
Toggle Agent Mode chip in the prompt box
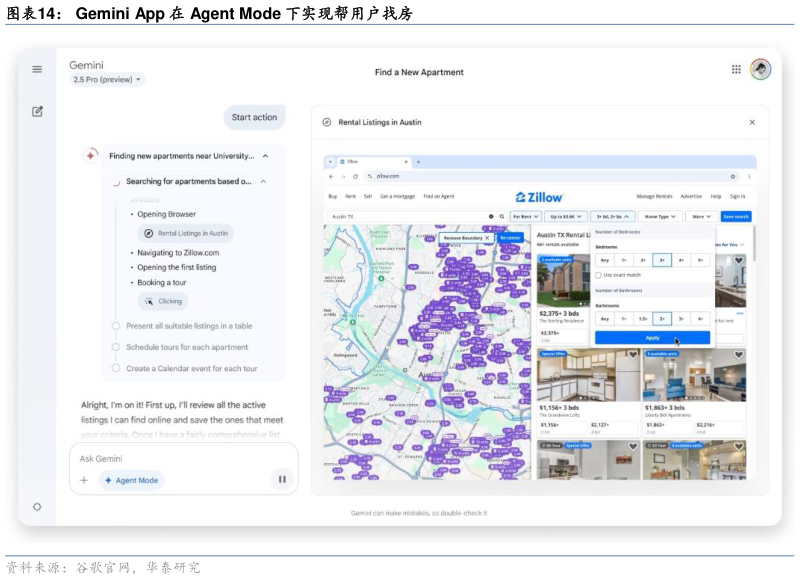coord(132,480)
